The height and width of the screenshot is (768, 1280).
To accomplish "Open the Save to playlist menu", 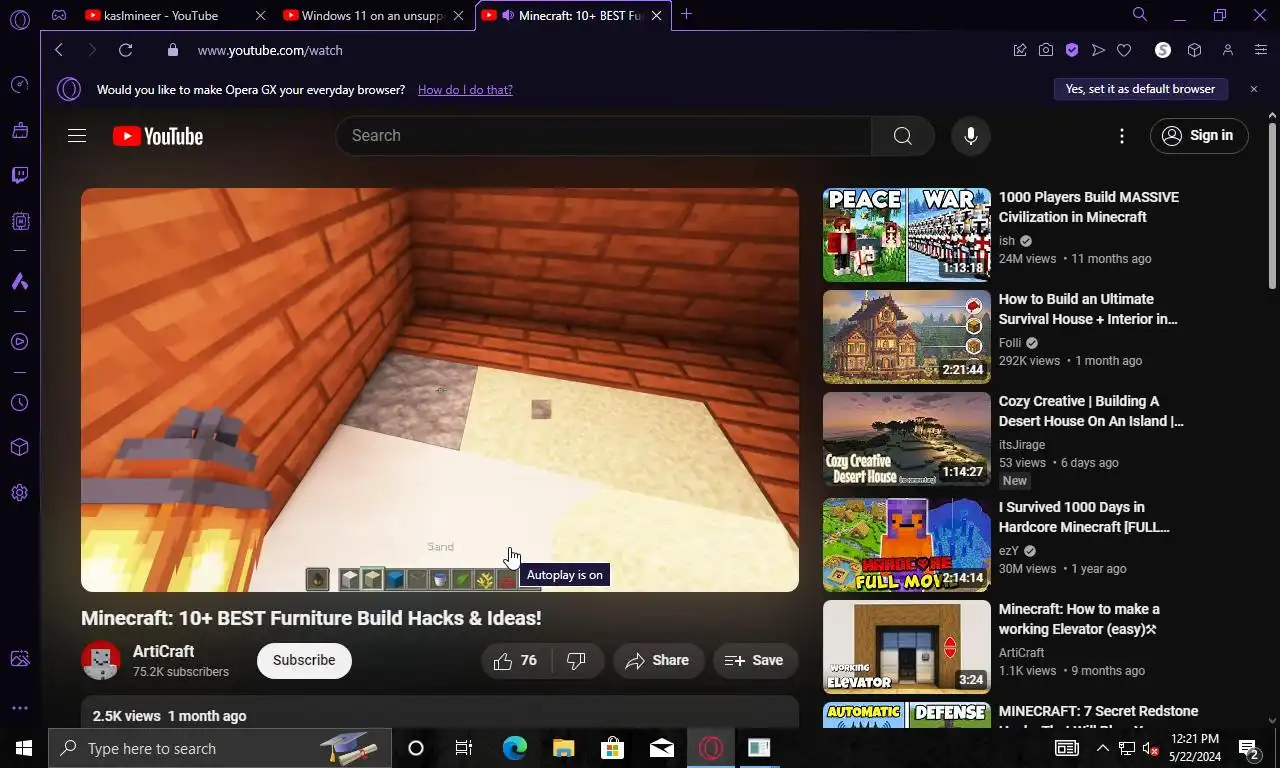I will [755, 661].
